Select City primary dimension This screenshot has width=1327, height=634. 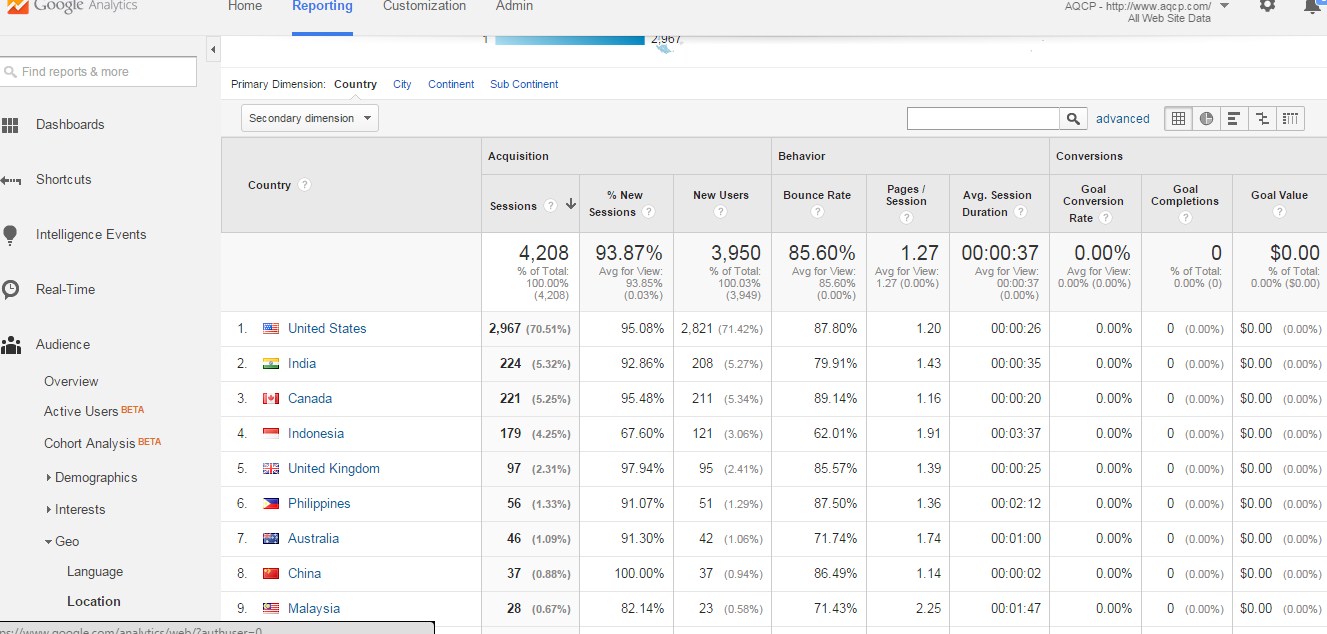tap(402, 84)
